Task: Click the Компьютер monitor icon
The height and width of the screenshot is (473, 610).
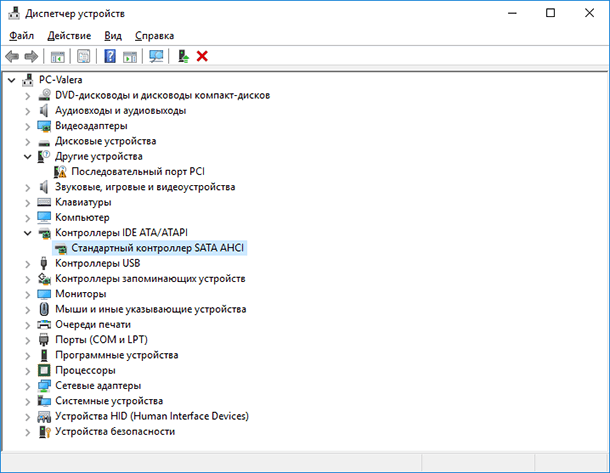Action: pyautogui.click(x=44, y=217)
